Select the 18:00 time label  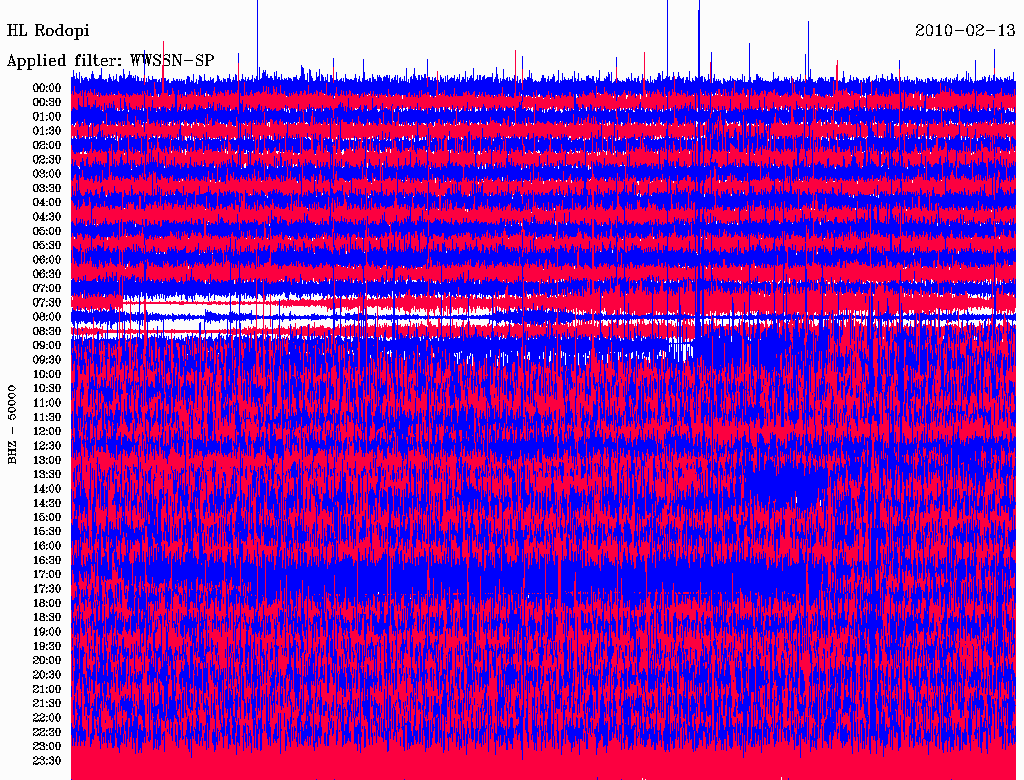[x=47, y=604]
